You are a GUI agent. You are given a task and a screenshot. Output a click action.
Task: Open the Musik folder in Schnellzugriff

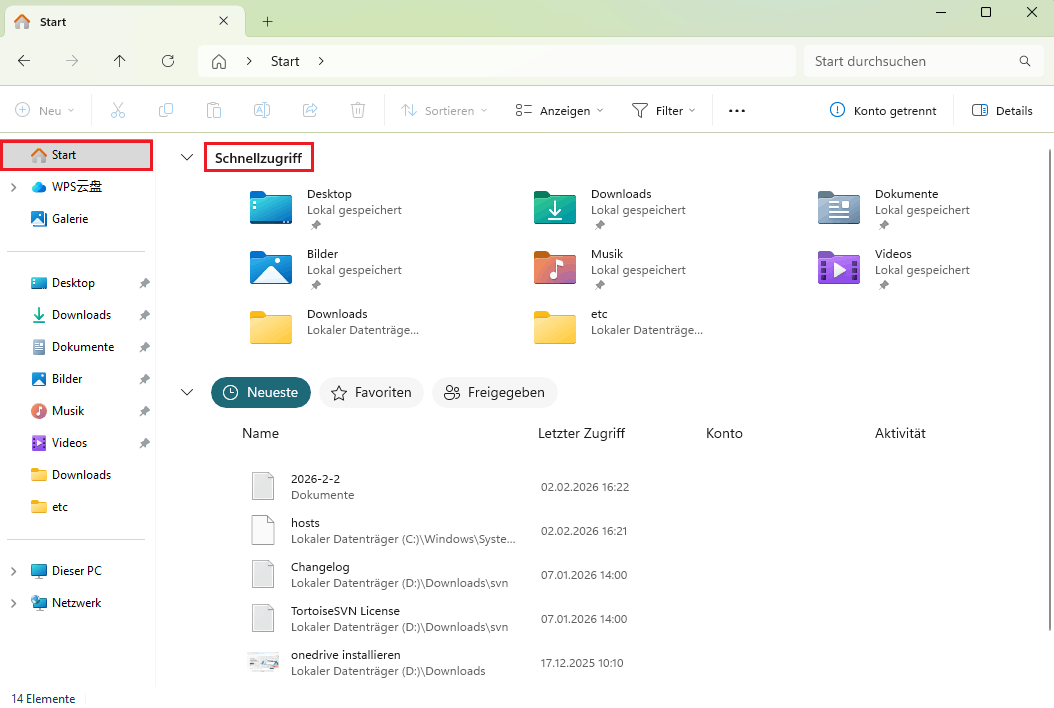point(555,268)
